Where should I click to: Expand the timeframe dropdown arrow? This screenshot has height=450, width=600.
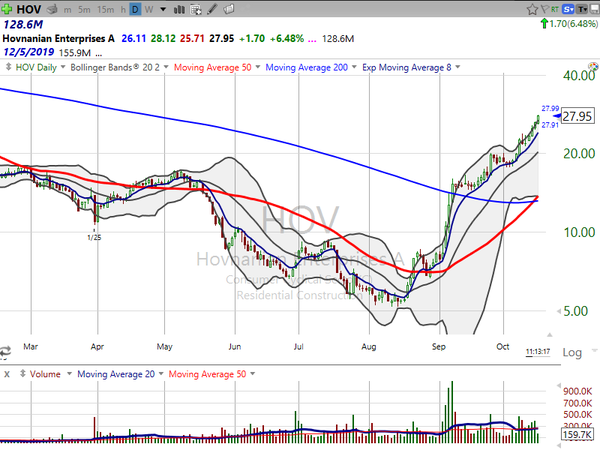coord(163,9)
